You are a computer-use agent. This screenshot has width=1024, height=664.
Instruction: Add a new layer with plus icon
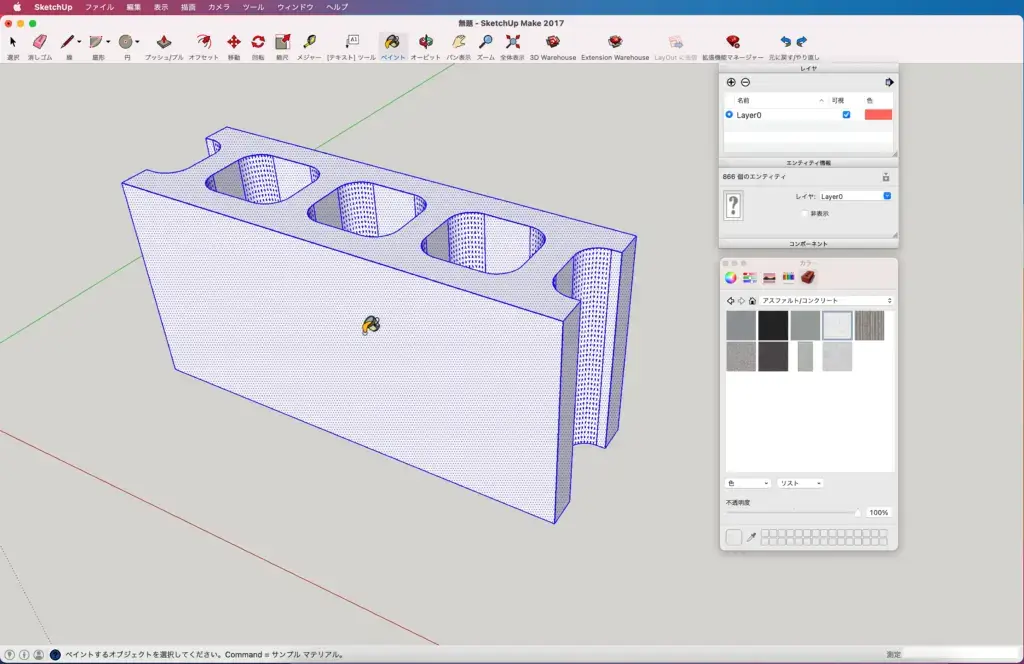[731, 82]
